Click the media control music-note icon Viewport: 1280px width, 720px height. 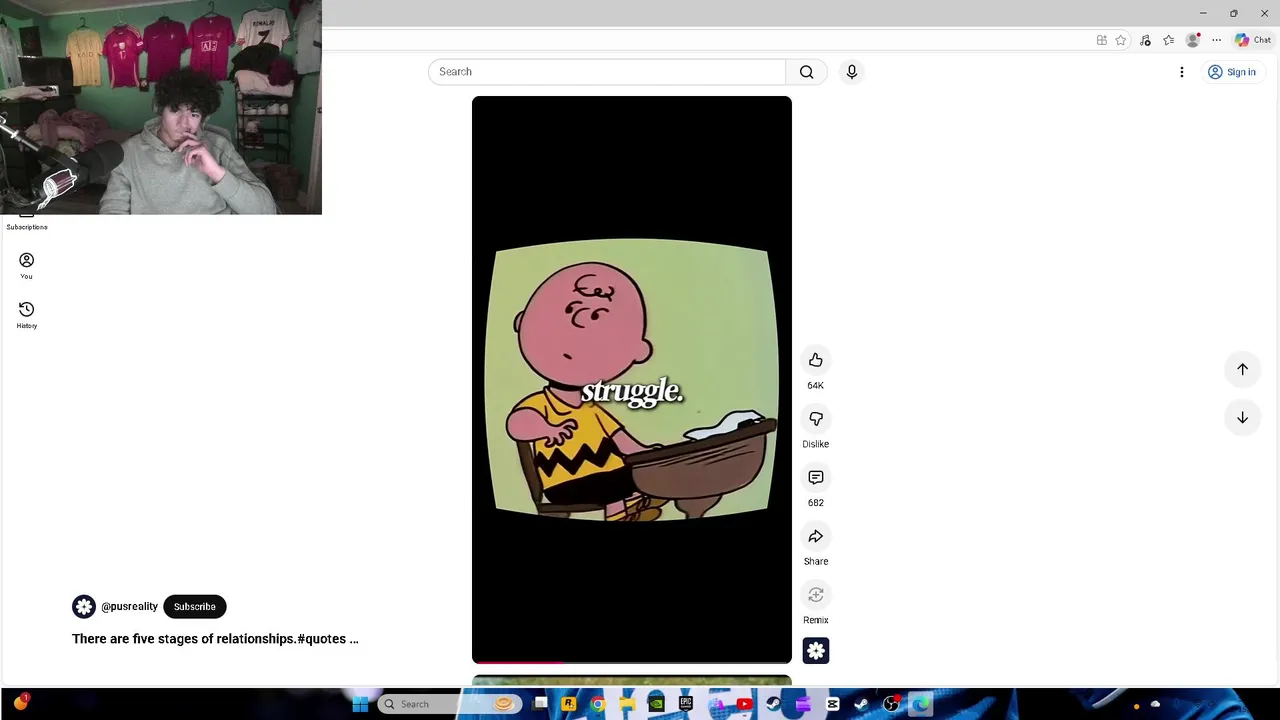(1145, 40)
